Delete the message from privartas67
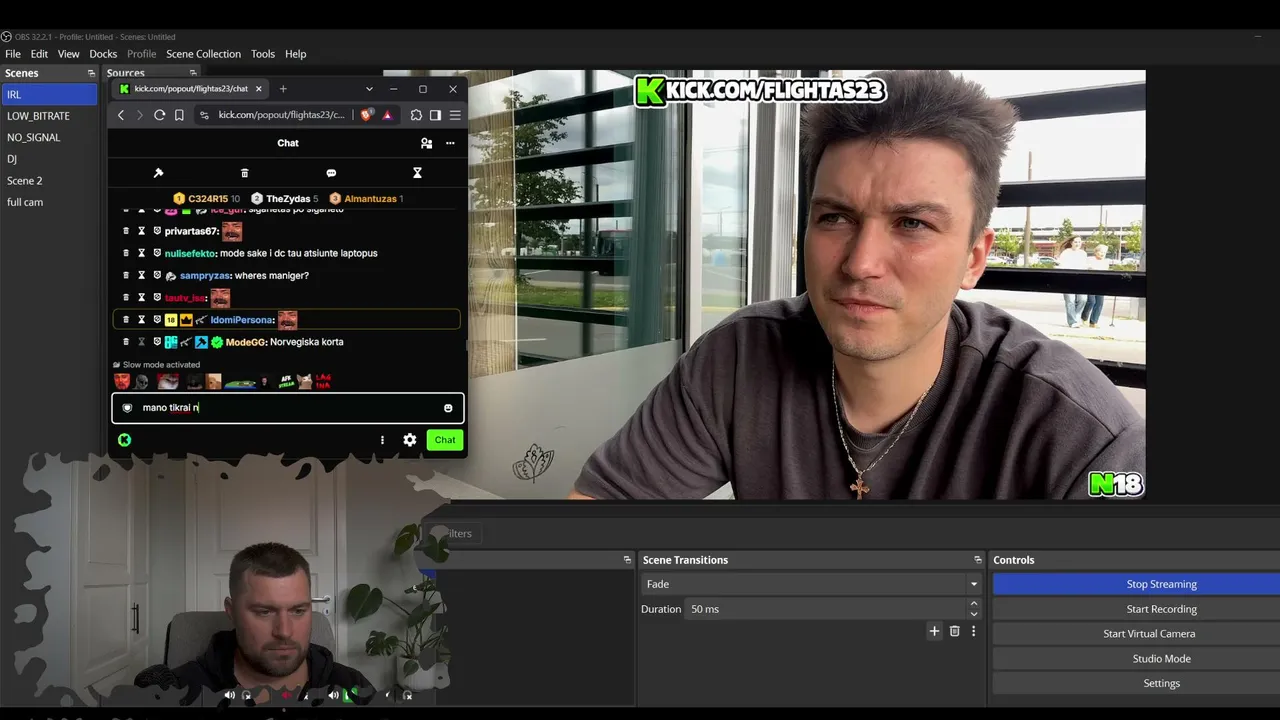The height and width of the screenshot is (720, 1280). tap(126, 231)
